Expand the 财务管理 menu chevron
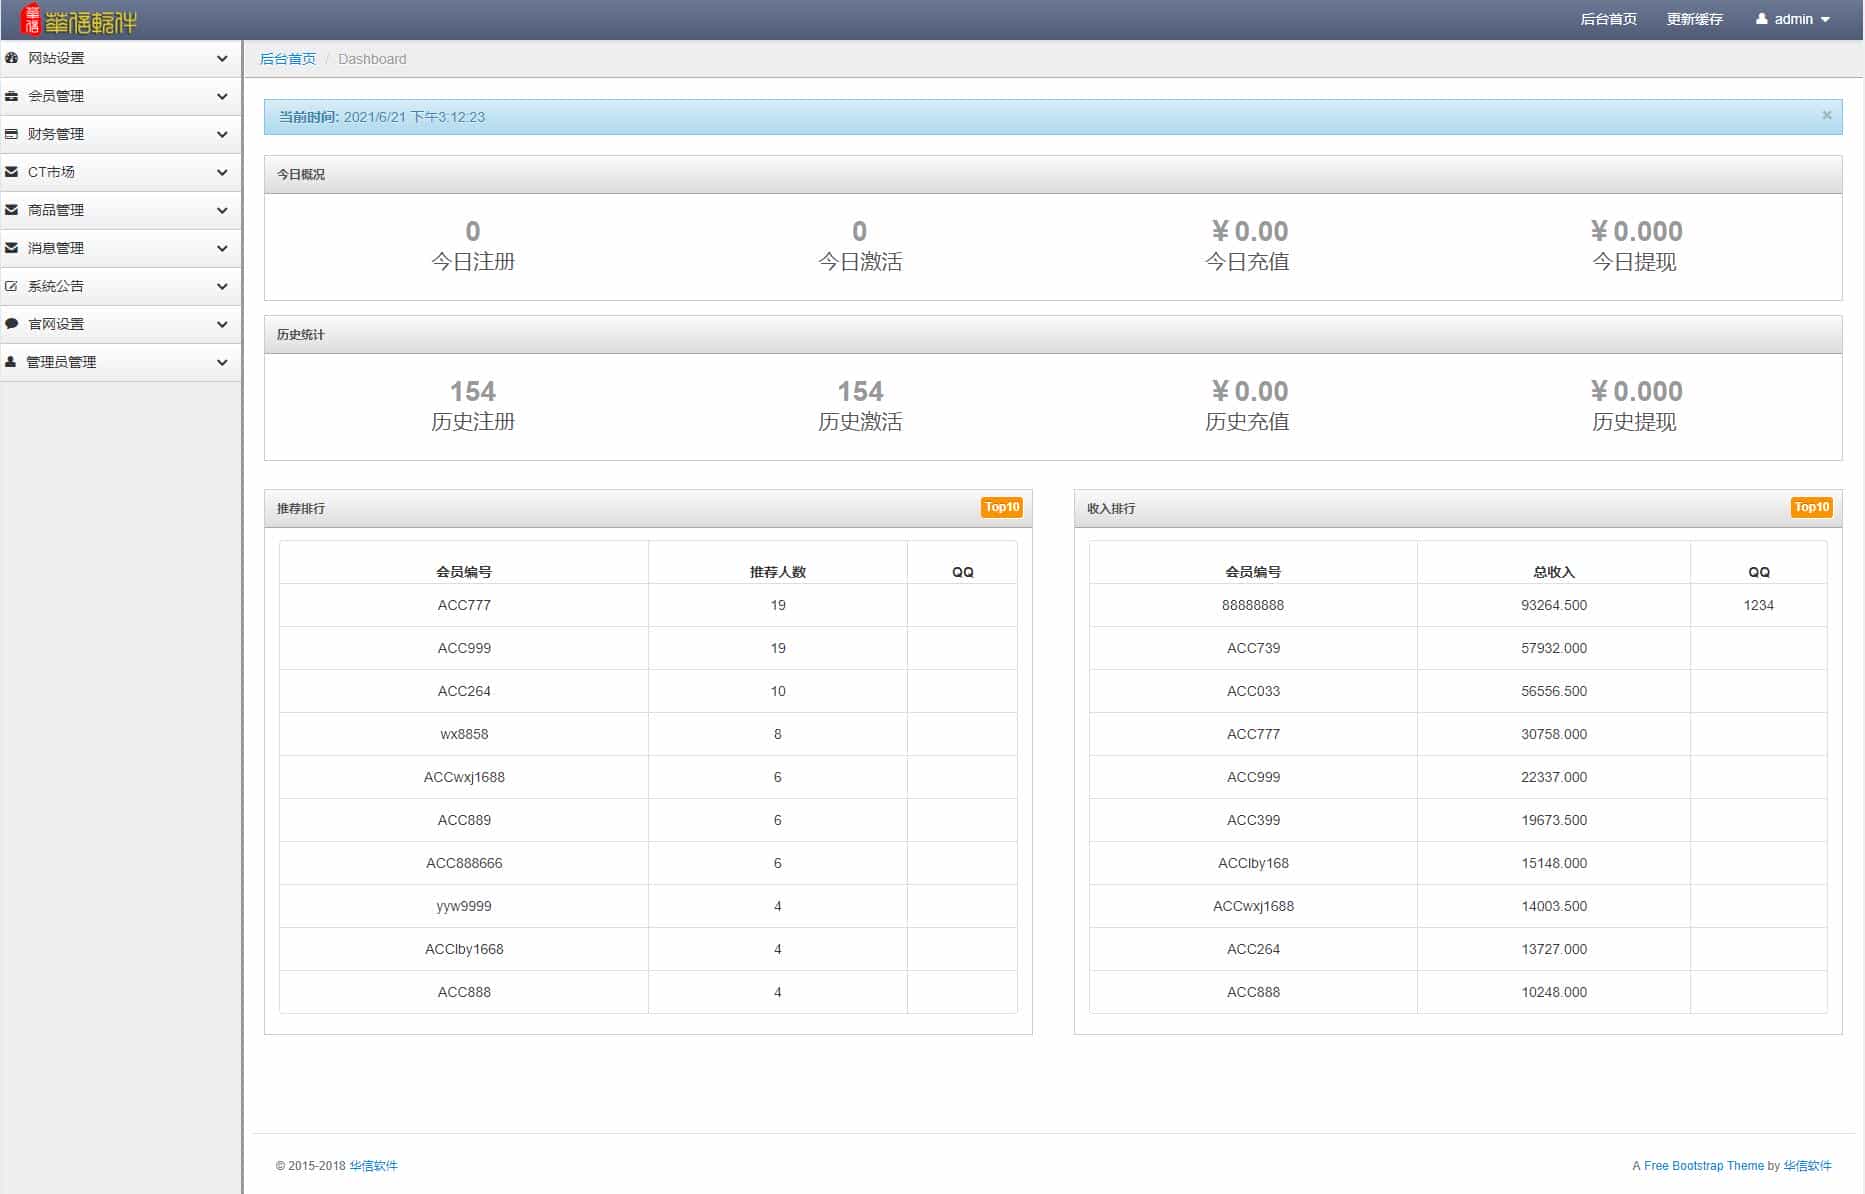1865x1194 pixels. 222,134
